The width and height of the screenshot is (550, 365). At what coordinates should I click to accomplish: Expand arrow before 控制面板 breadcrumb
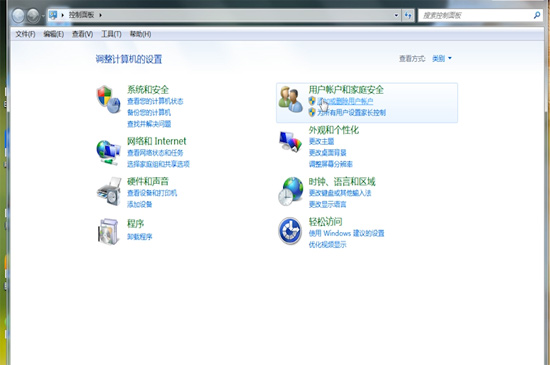[62, 15]
